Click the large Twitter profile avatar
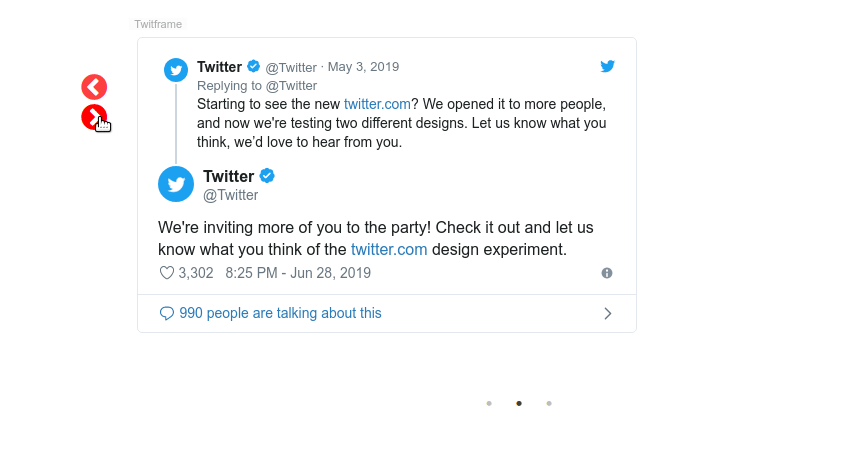Screen dimensions: 859x451 tap(176, 184)
